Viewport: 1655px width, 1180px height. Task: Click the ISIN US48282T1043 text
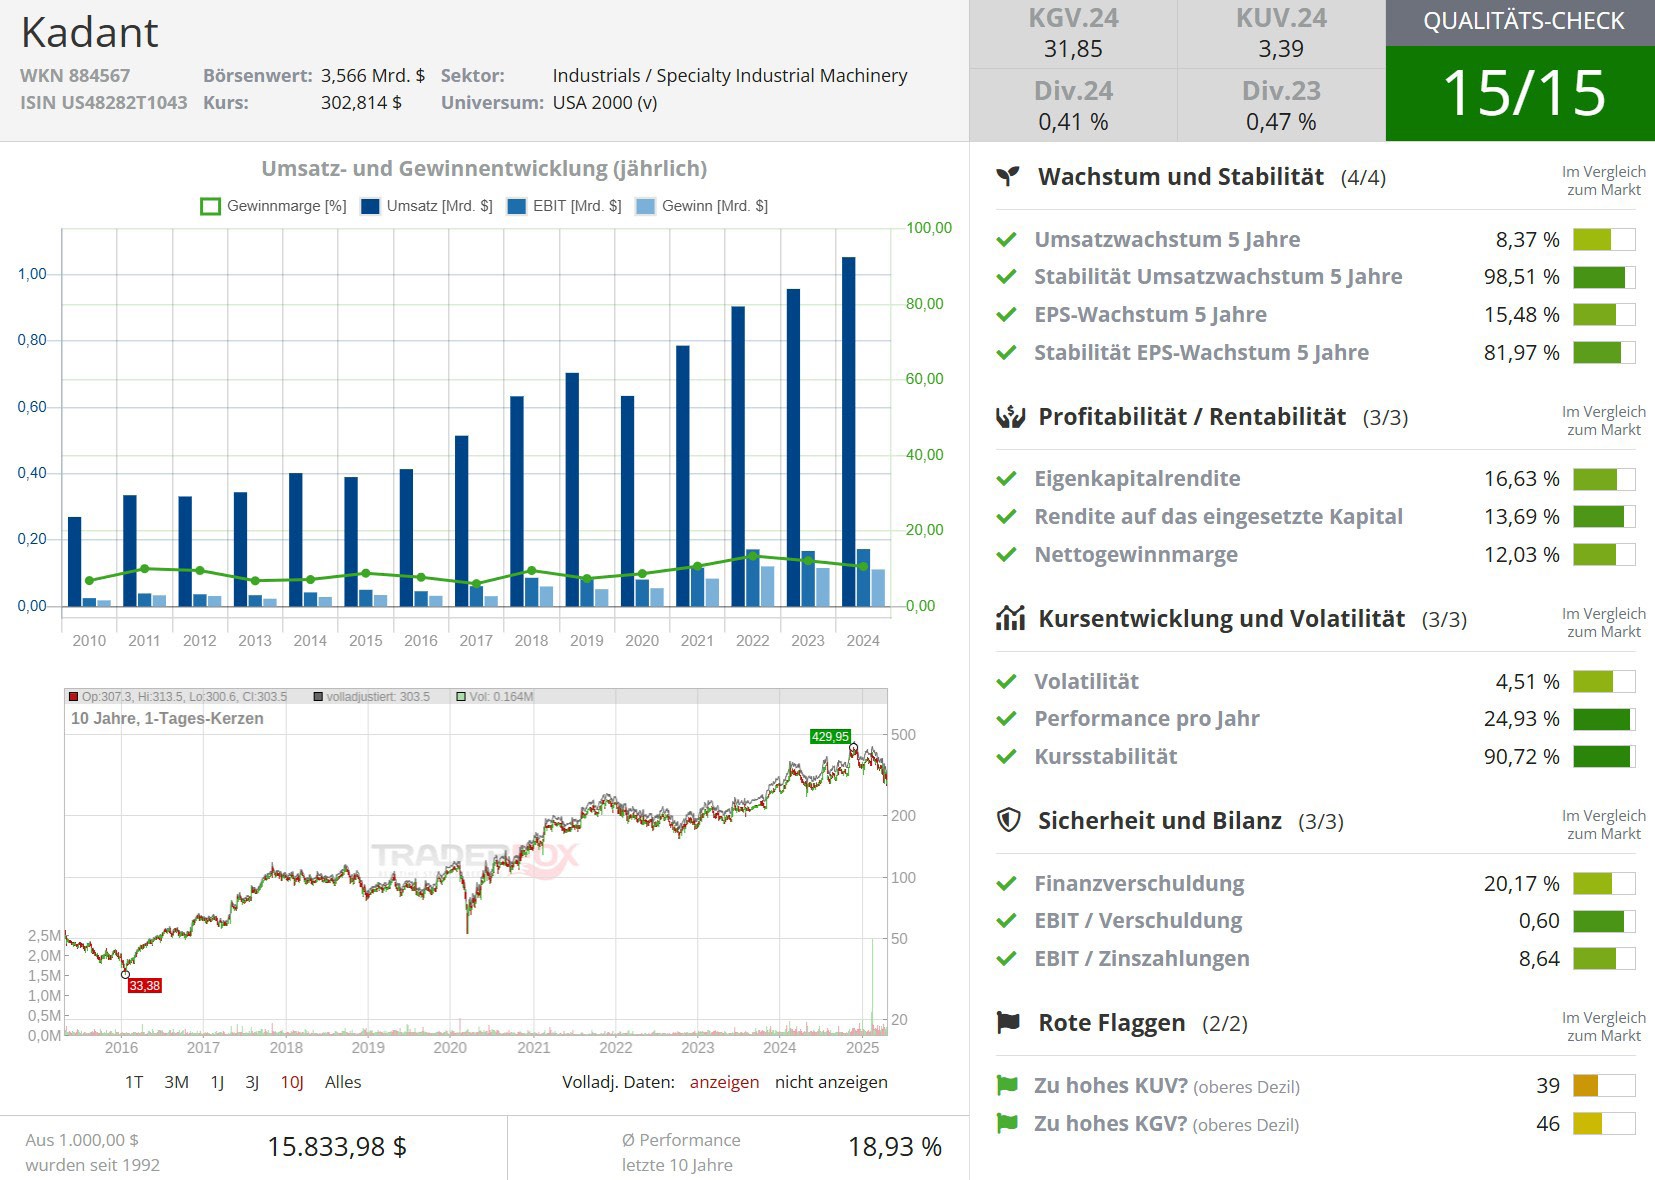(104, 103)
